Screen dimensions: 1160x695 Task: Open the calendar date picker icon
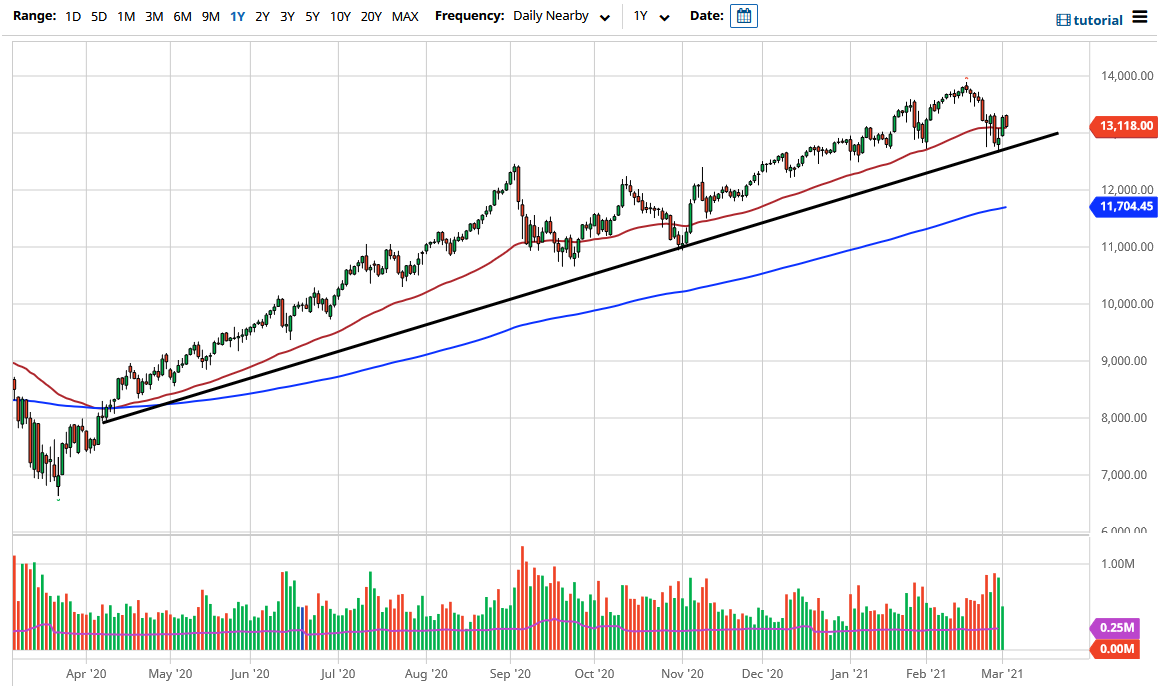[x=742, y=16]
